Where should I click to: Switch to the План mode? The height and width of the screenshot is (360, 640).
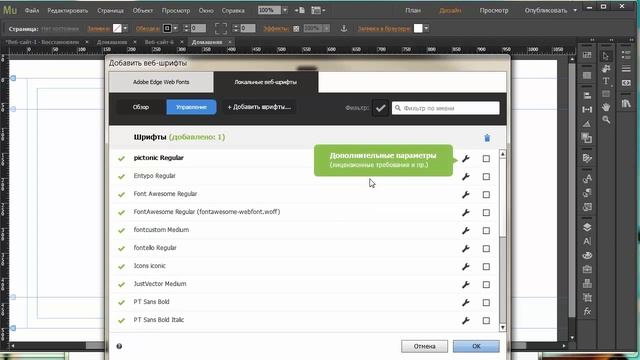point(413,10)
